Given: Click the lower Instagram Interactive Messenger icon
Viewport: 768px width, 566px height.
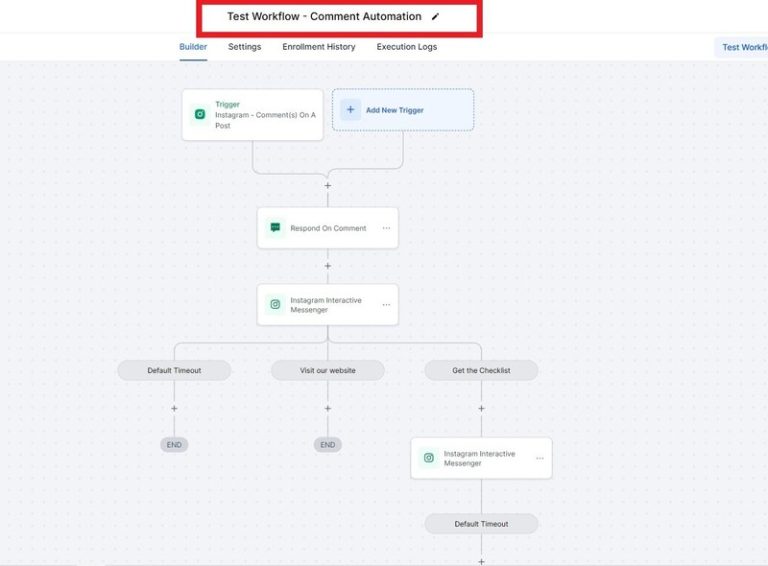Looking at the screenshot, I should pyautogui.click(x=428, y=458).
